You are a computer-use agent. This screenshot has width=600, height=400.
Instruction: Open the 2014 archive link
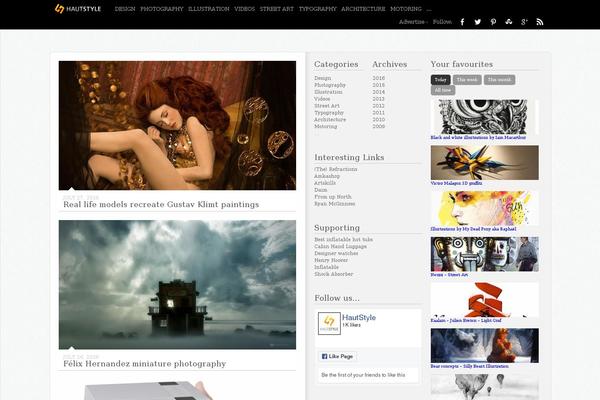click(379, 92)
